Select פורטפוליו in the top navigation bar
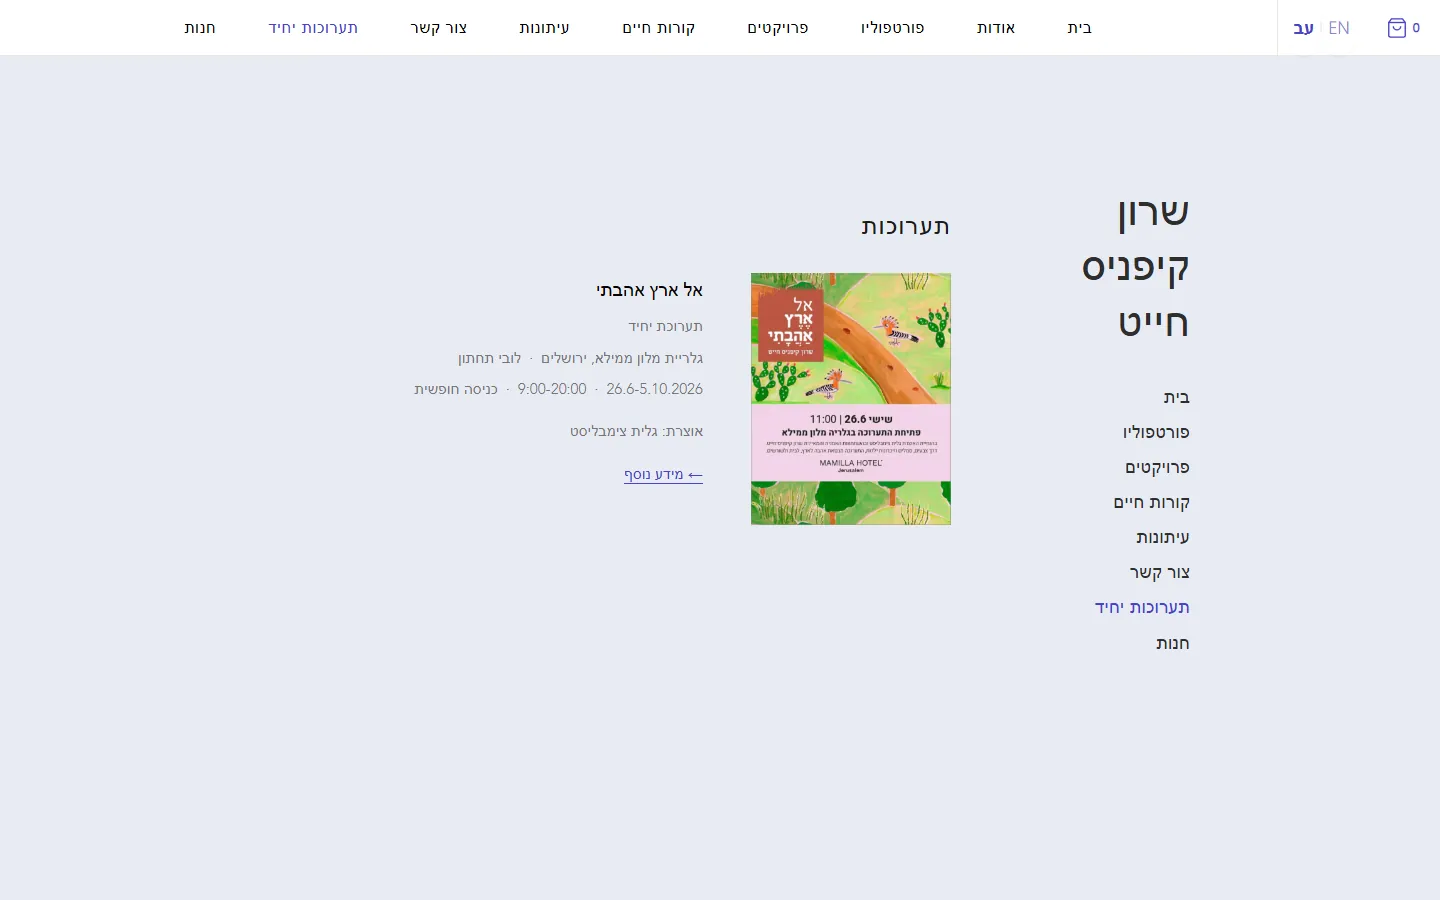This screenshot has width=1440, height=900. (x=892, y=28)
